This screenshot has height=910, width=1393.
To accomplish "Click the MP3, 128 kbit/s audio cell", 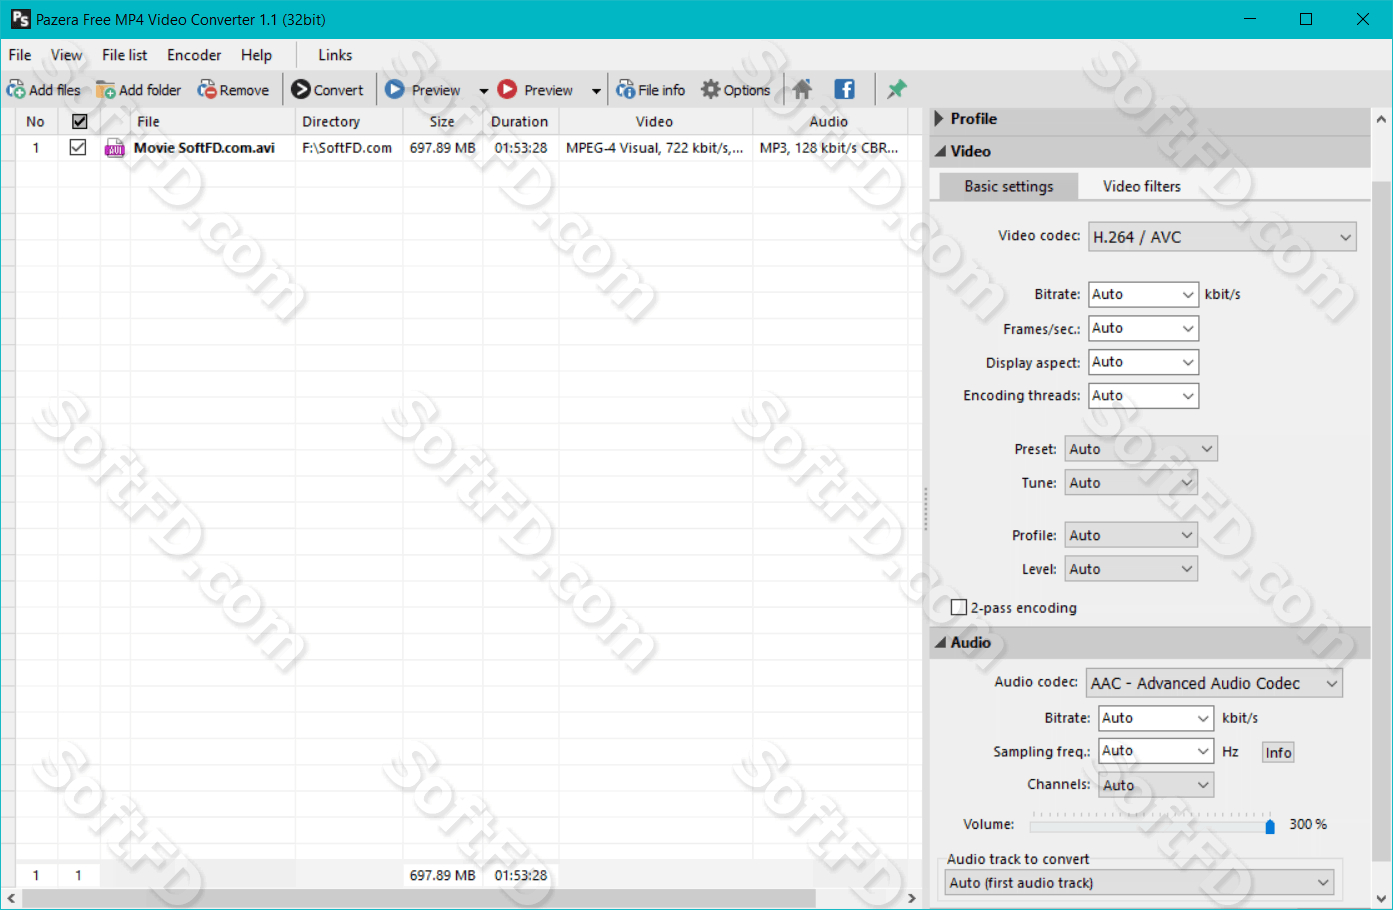I will (829, 148).
